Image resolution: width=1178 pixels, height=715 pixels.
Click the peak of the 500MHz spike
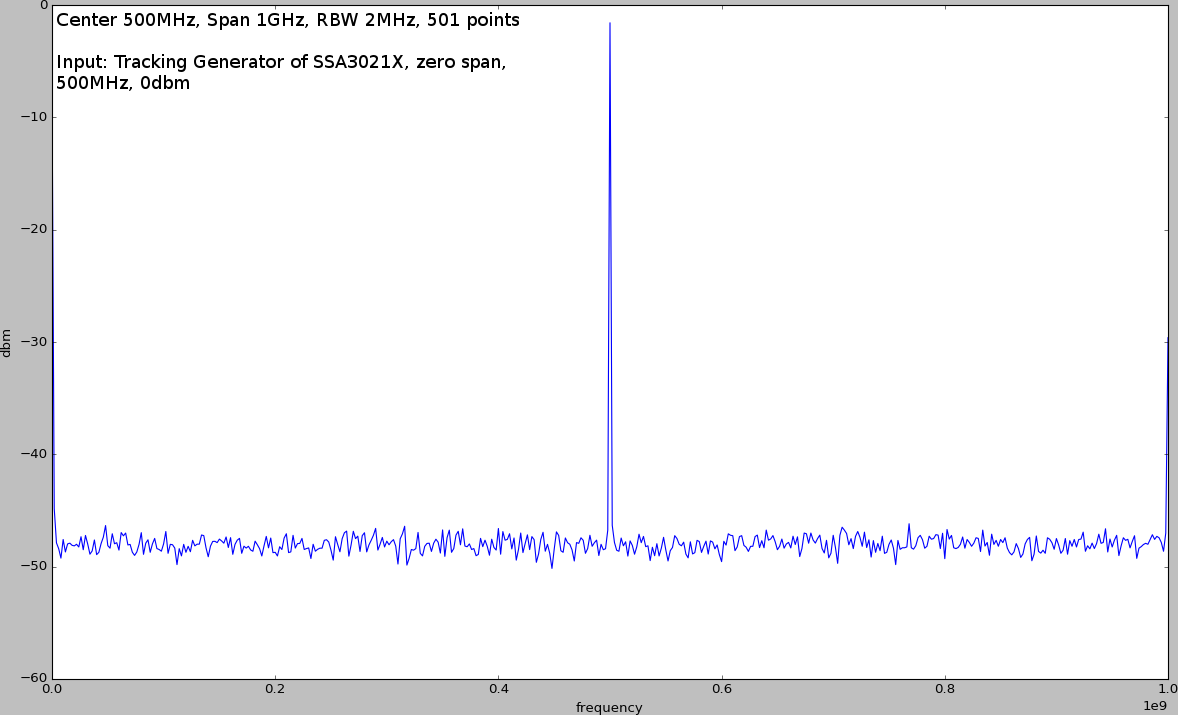click(610, 23)
